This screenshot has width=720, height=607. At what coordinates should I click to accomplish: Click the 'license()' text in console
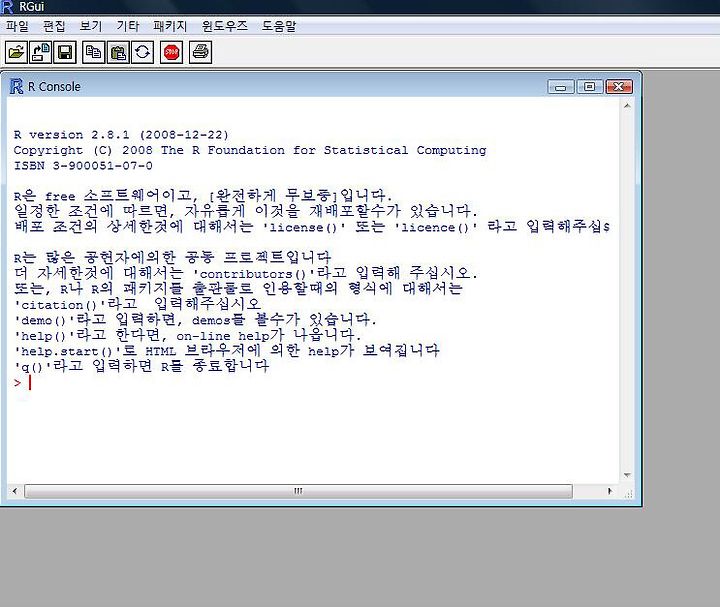click(x=304, y=227)
